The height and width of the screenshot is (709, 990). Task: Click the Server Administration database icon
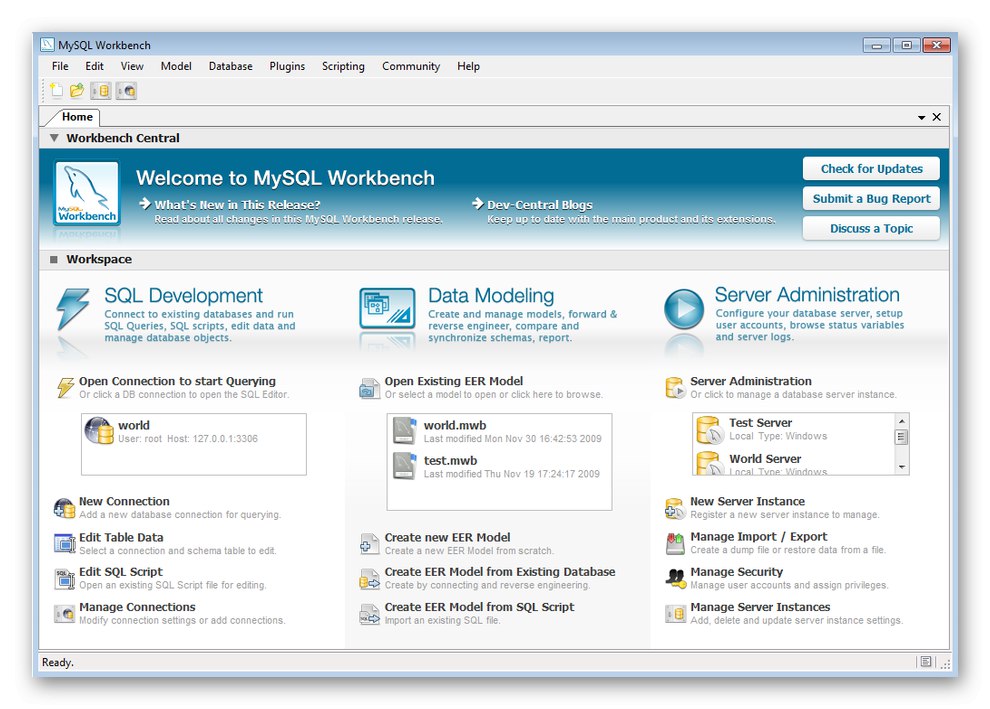675,388
